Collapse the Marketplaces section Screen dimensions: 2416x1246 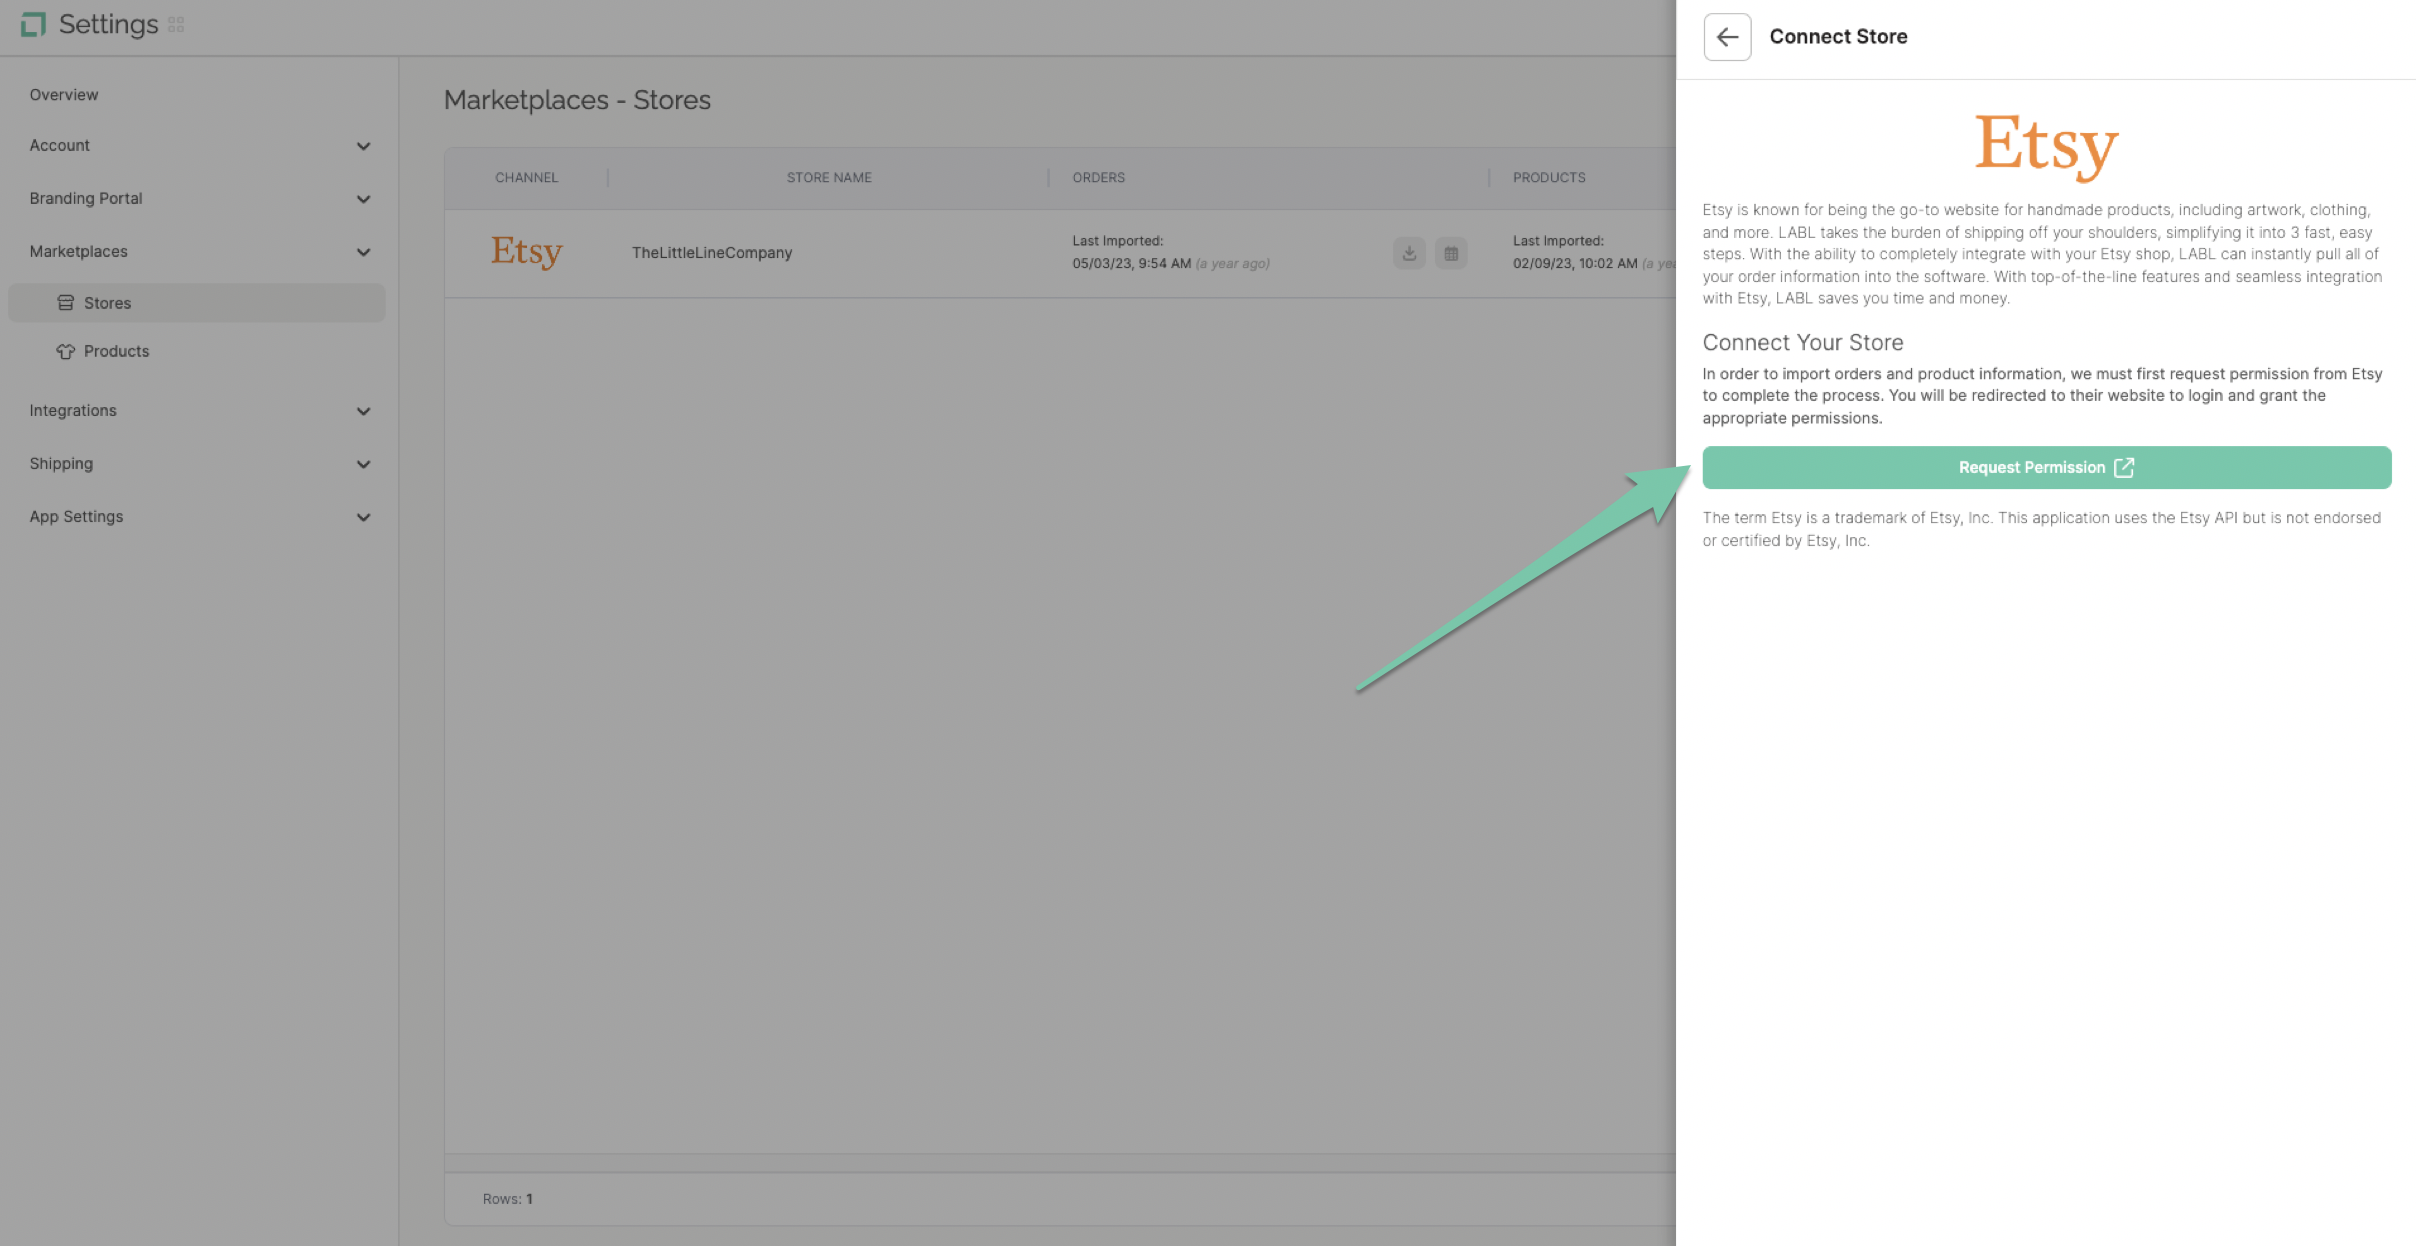tap(199, 252)
